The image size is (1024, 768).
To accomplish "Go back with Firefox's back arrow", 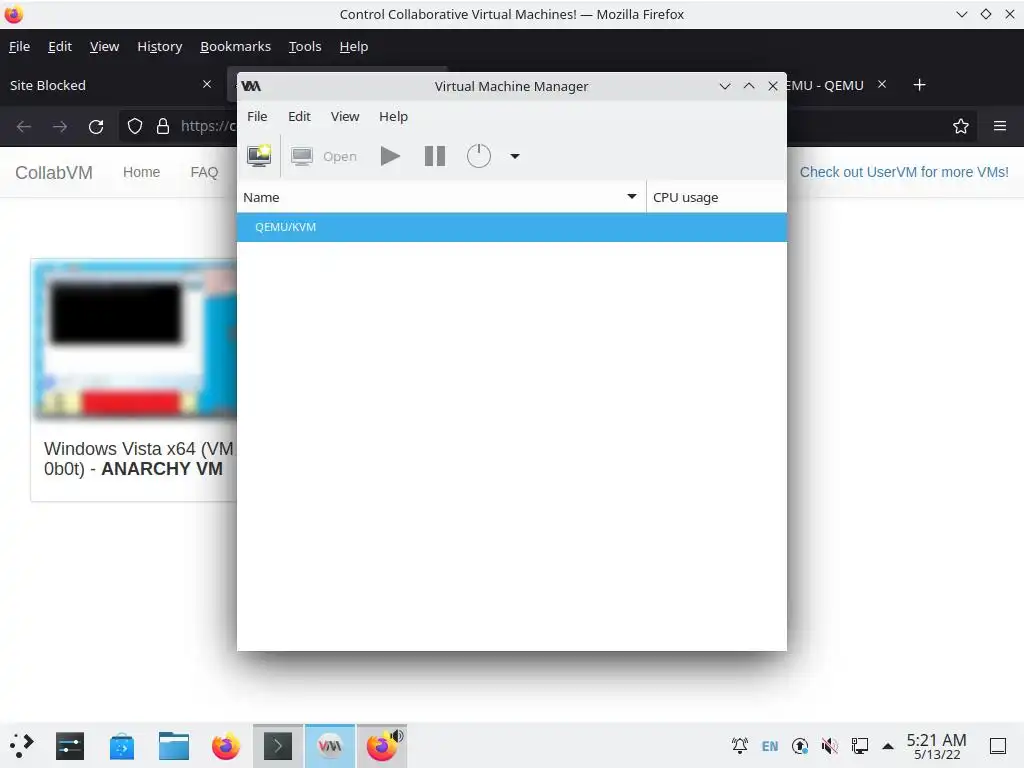I will click(x=24, y=126).
